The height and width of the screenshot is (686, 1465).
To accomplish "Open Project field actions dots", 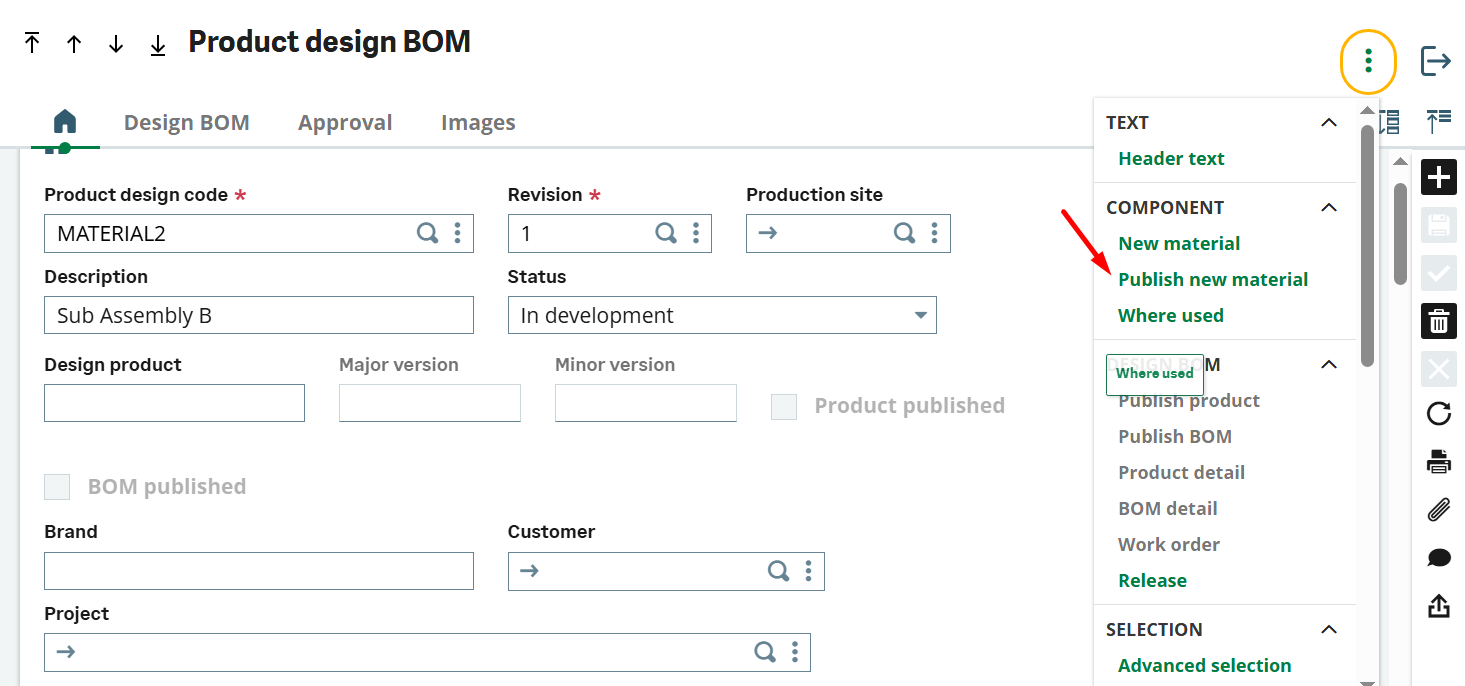I will (794, 652).
